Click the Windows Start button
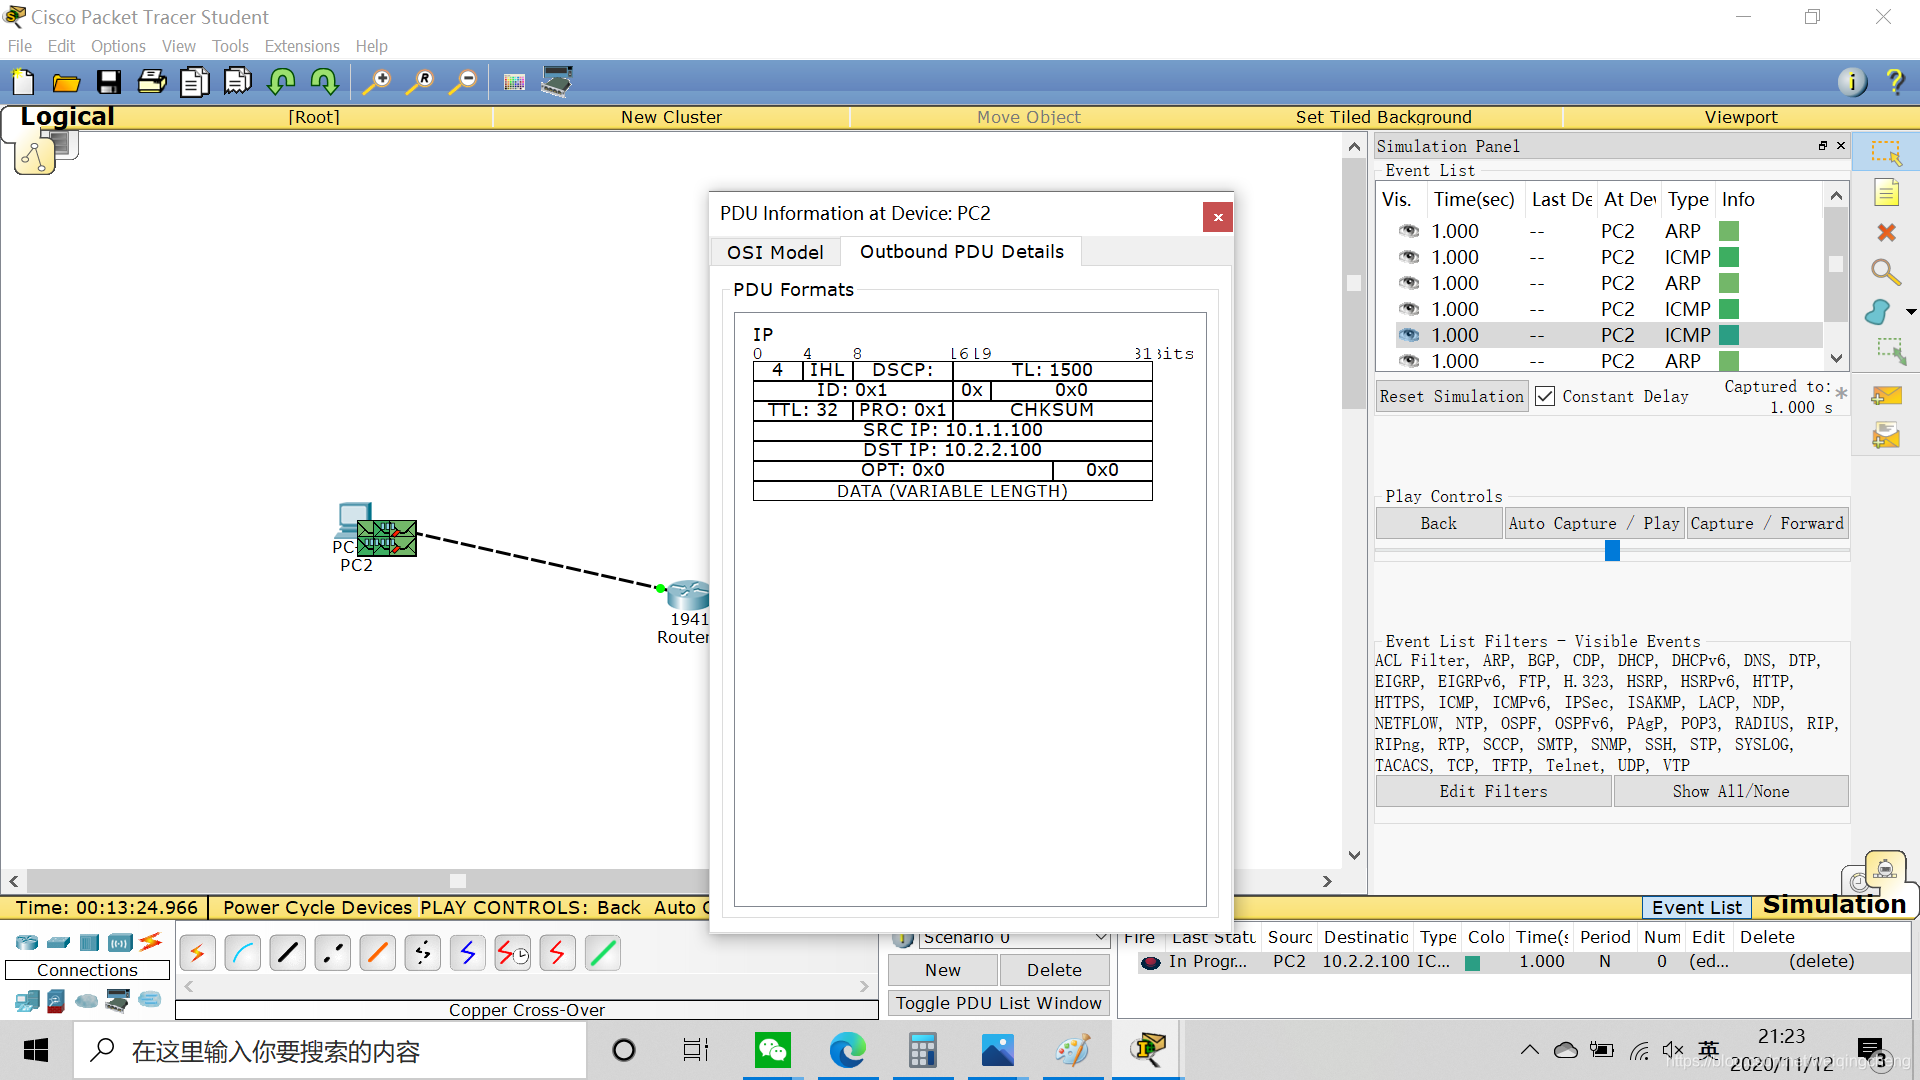Screen dimensions: 1920x1080 [x=36, y=1050]
